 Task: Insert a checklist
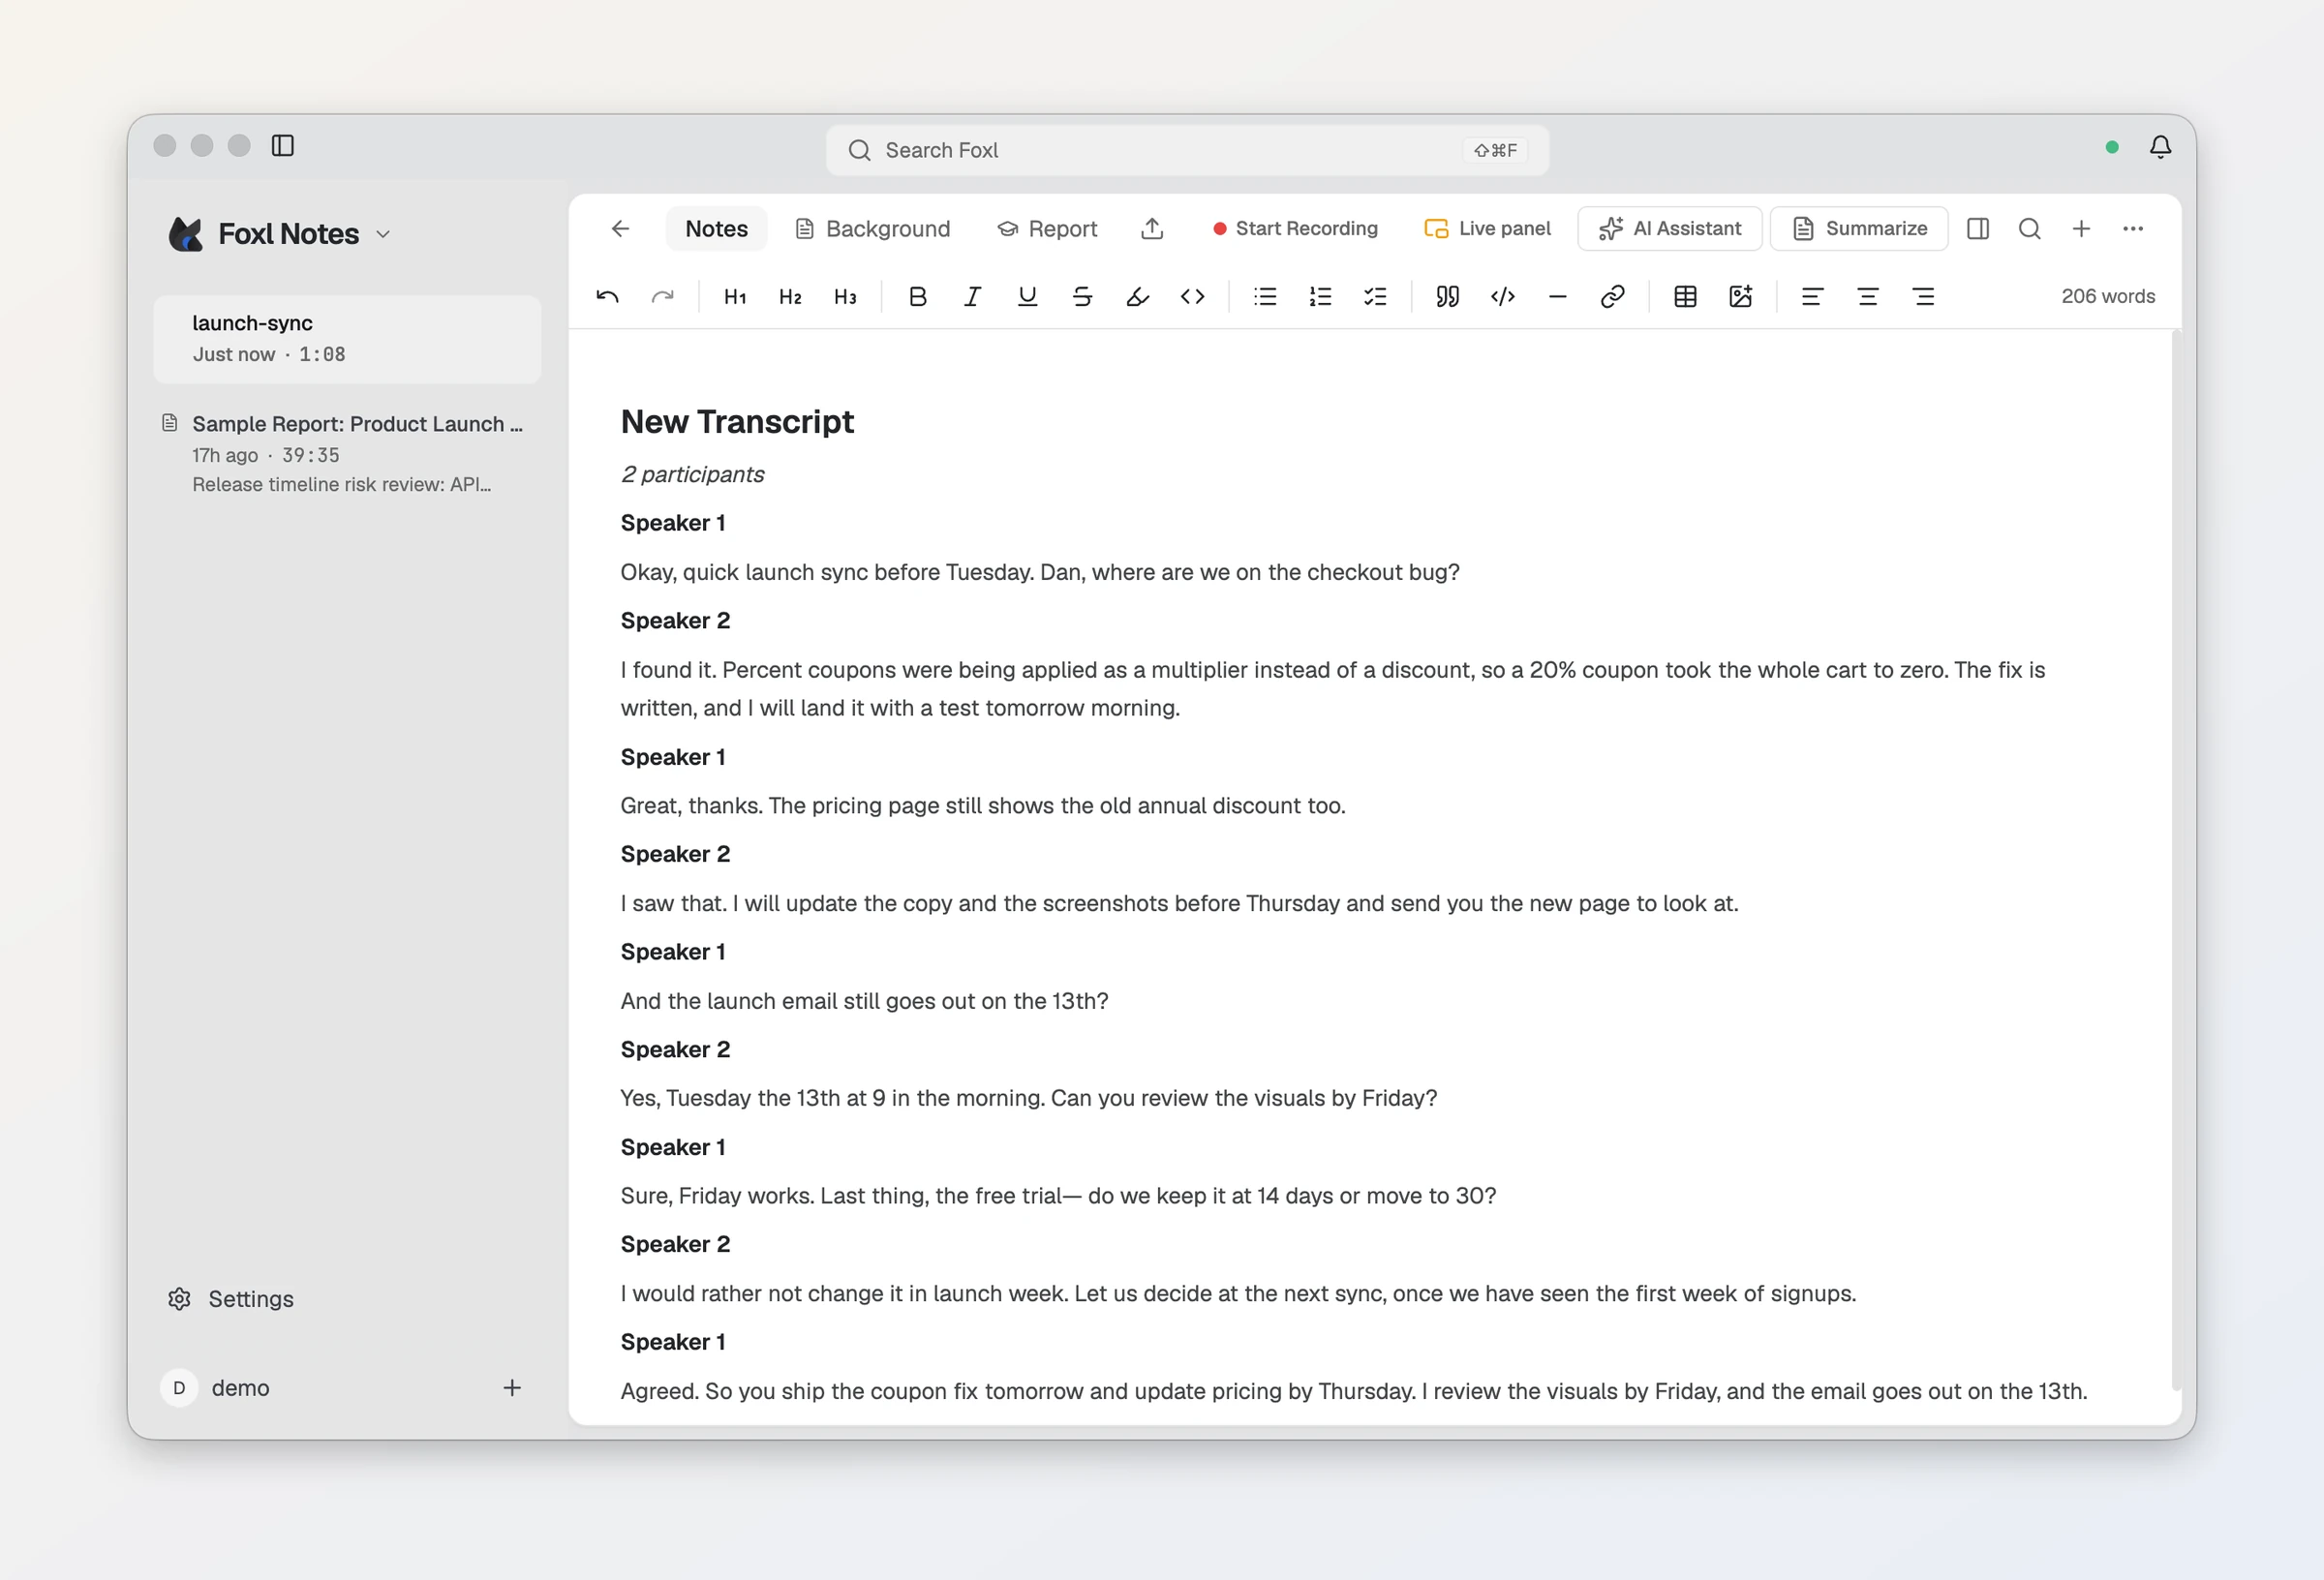coord(1375,296)
